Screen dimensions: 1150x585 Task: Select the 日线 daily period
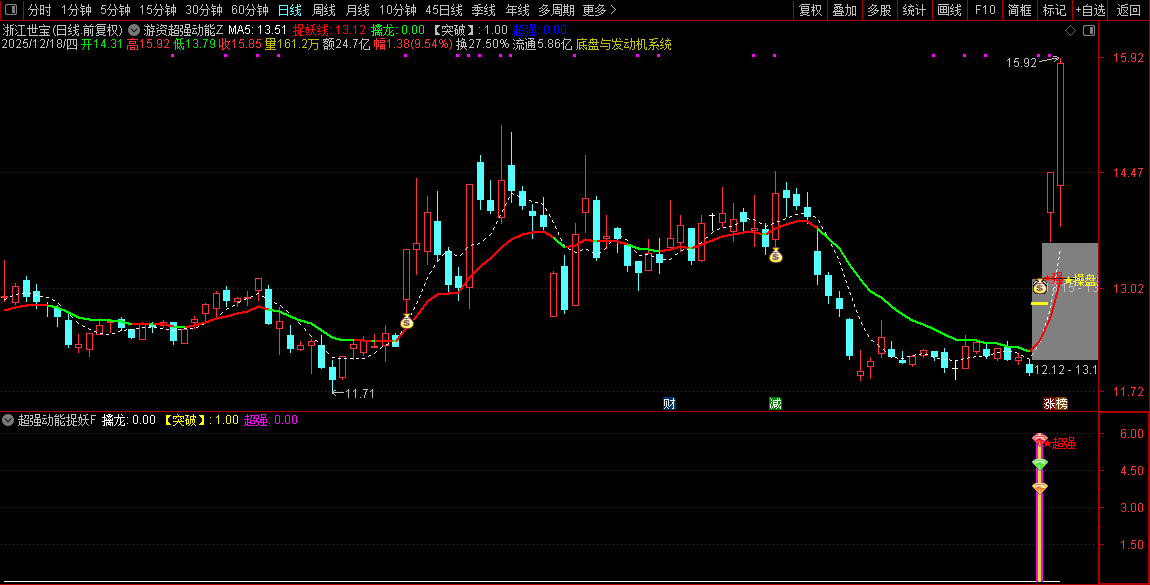[x=290, y=10]
